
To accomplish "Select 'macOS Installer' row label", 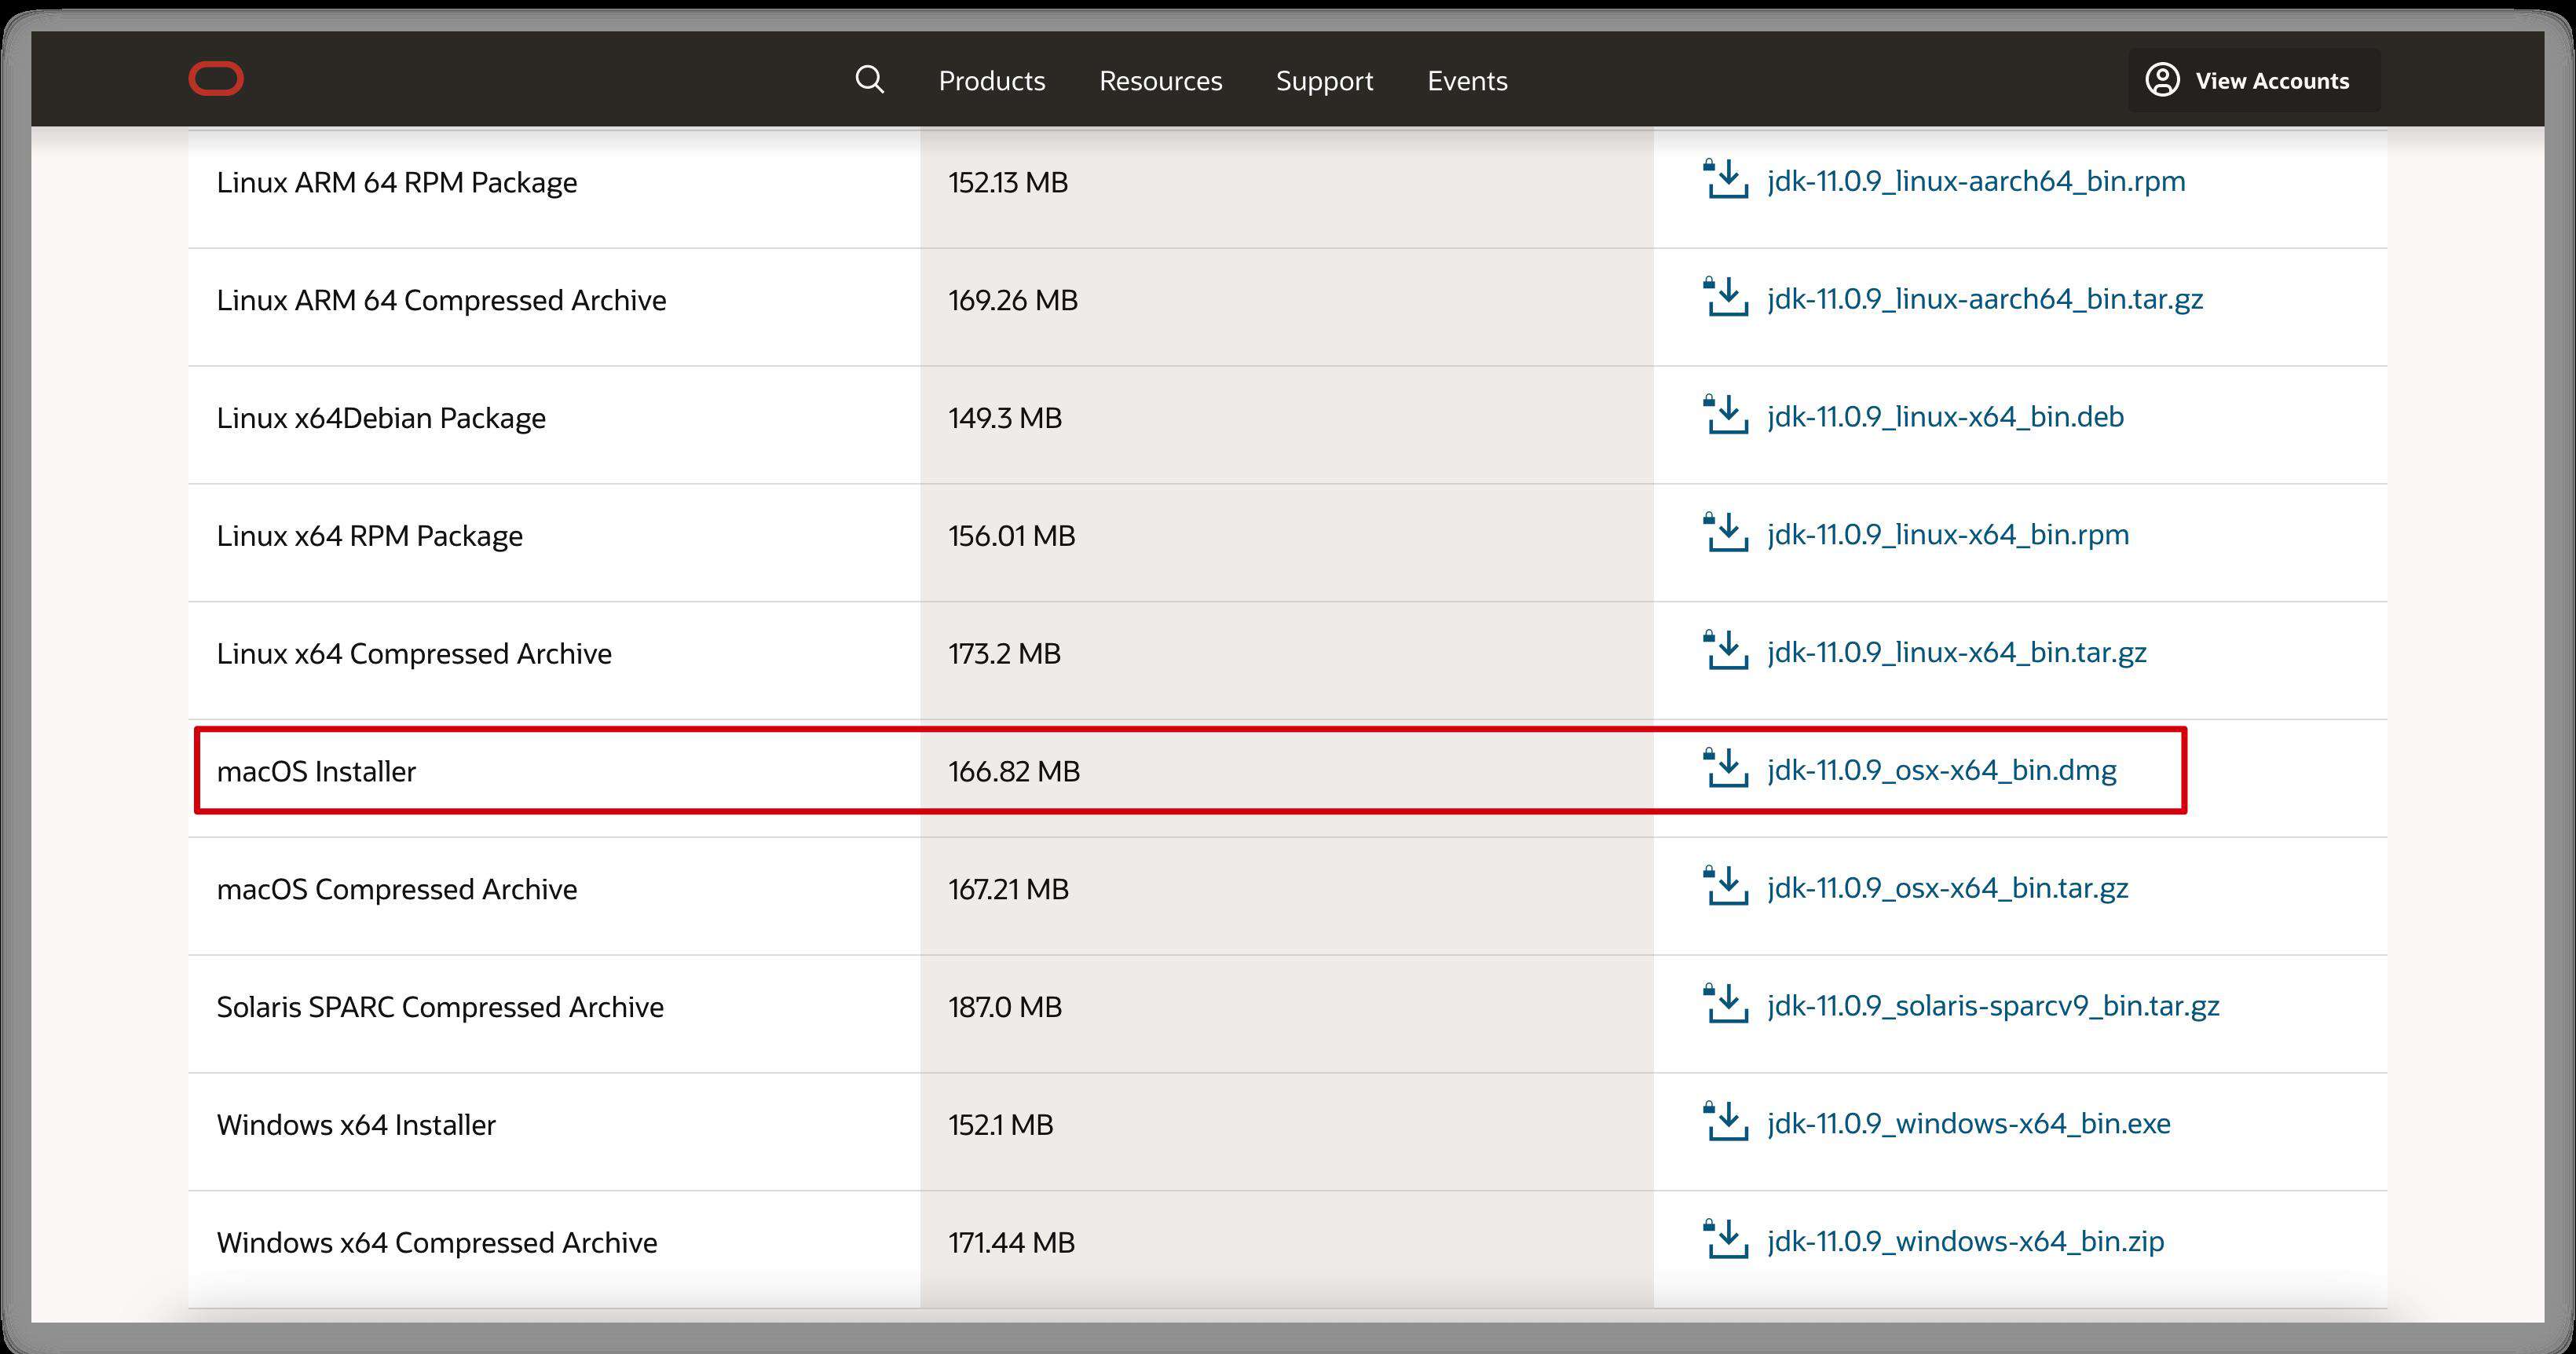I will 316,771.
